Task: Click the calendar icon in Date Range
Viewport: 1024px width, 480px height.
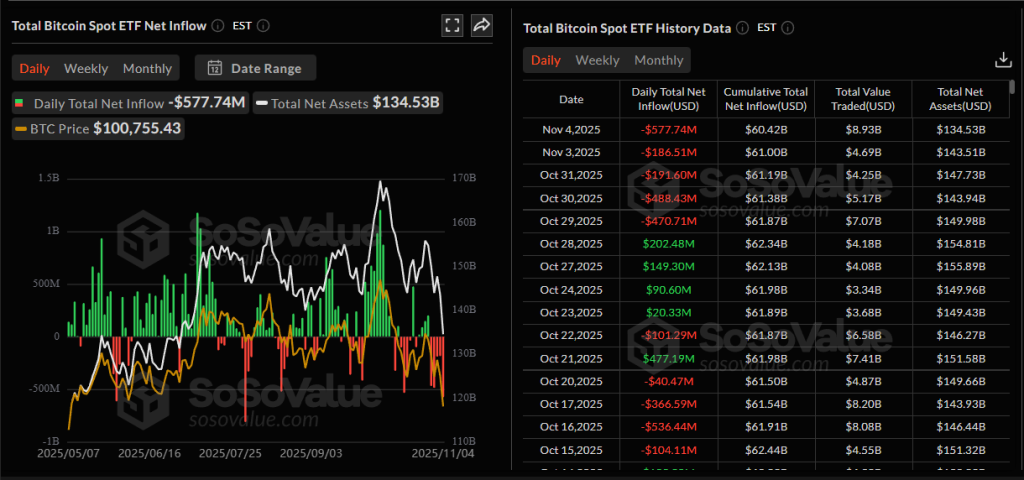Action: (x=214, y=68)
